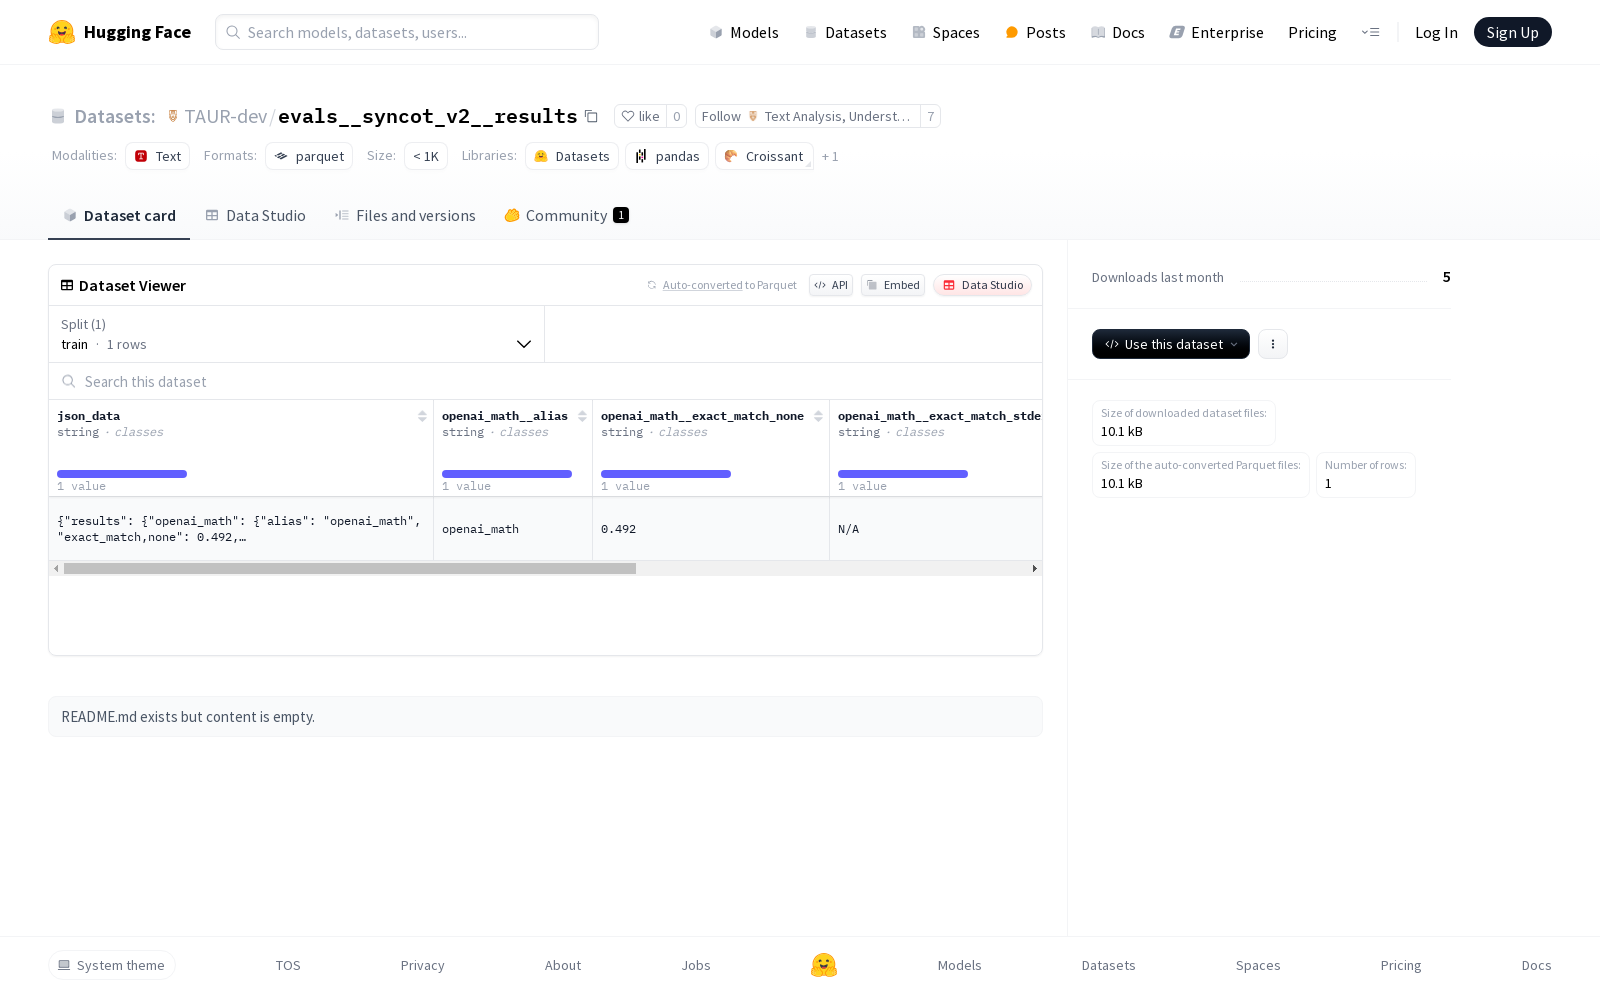The height and width of the screenshot is (1000, 1600).
Task: Click the < 1K size tag
Action: 426,156
